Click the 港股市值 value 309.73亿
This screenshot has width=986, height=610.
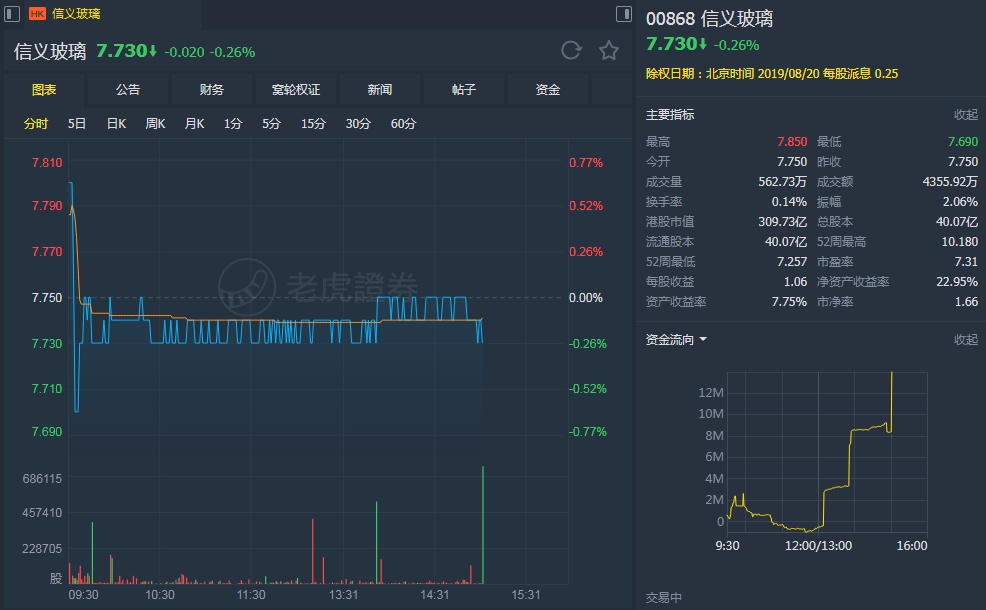point(782,222)
